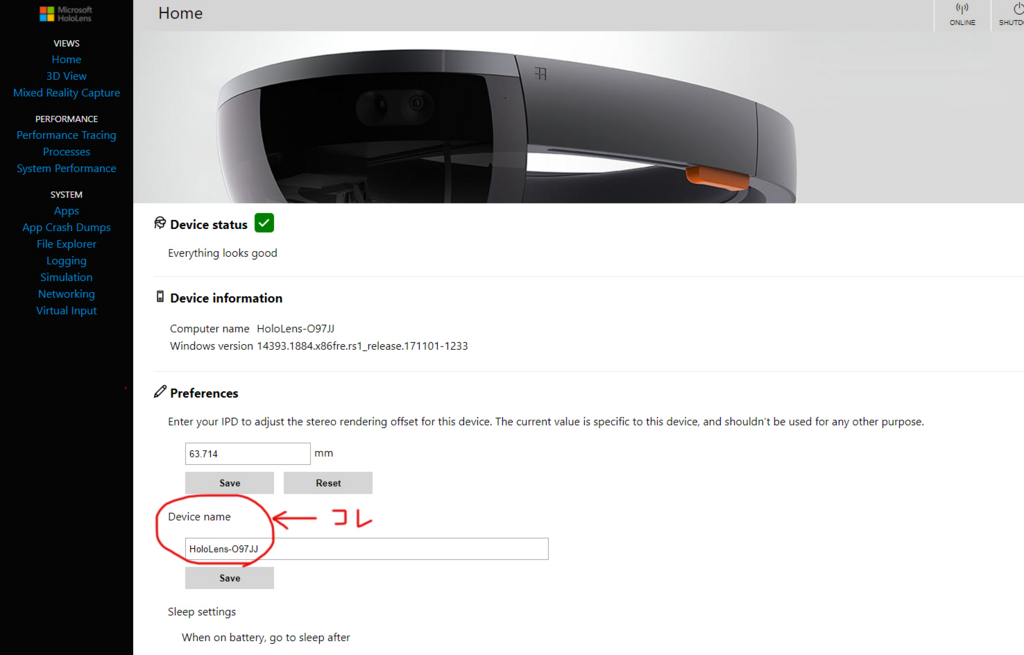The width and height of the screenshot is (1024, 655).
Task: Open System Performance page
Action: pos(67,168)
